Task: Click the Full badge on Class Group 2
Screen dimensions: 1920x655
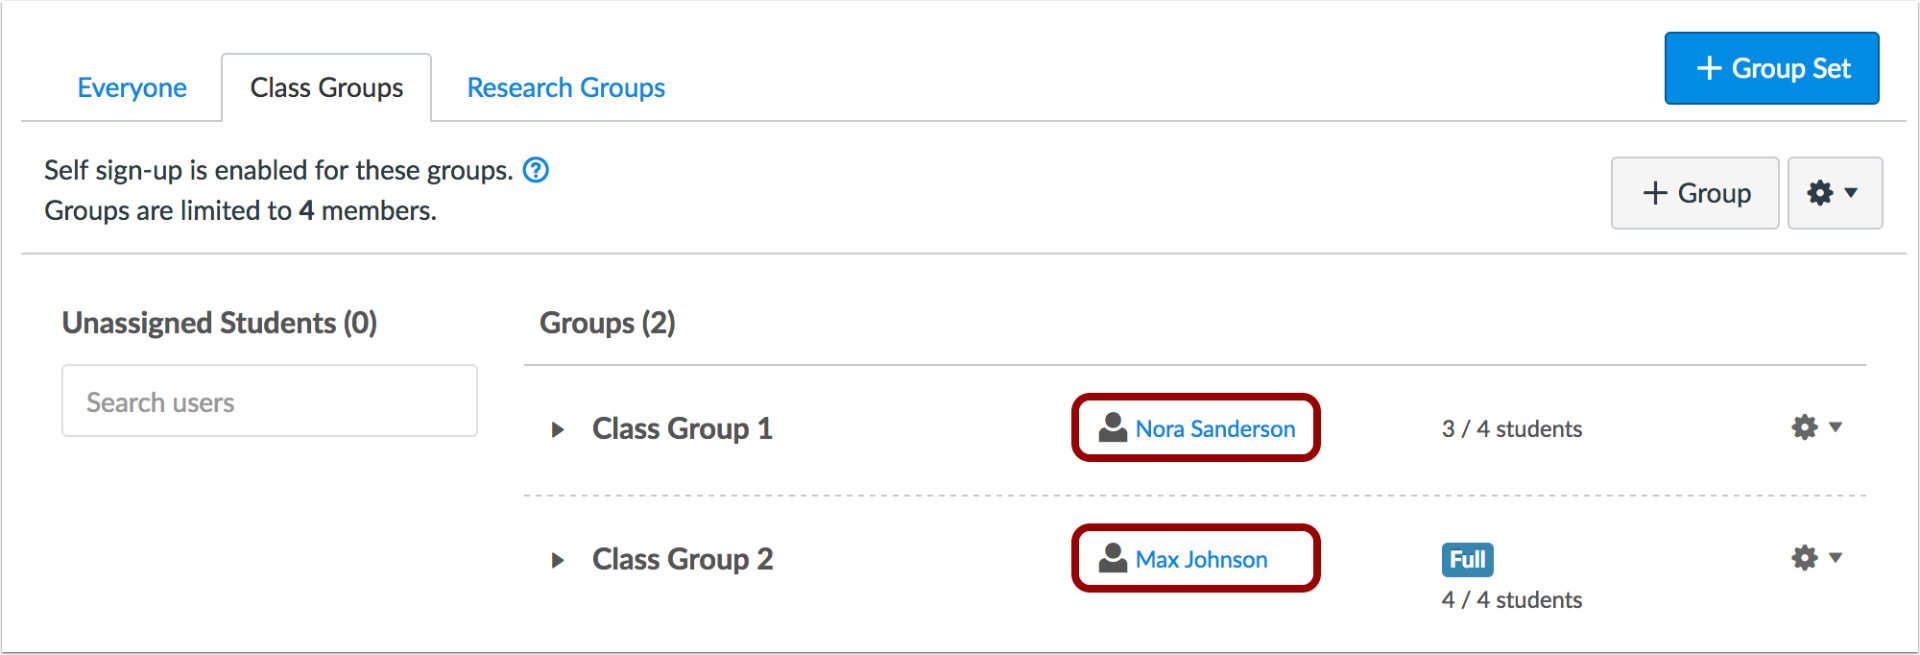Action: click(1467, 559)
